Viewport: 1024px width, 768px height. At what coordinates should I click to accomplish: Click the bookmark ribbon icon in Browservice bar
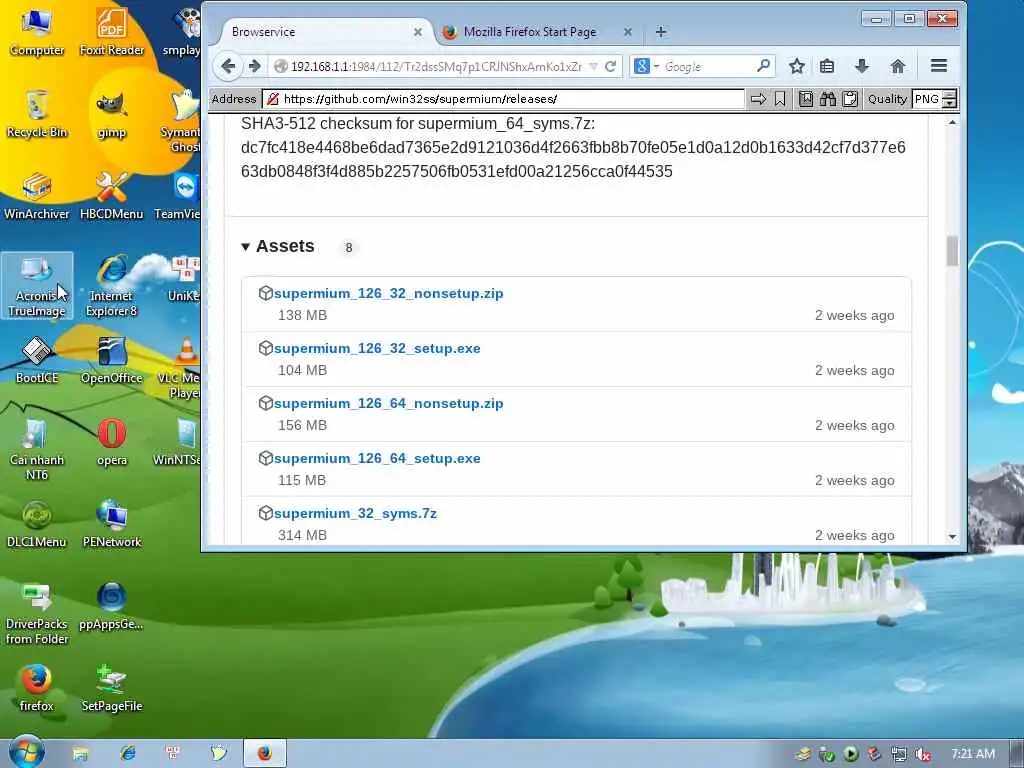780,99
